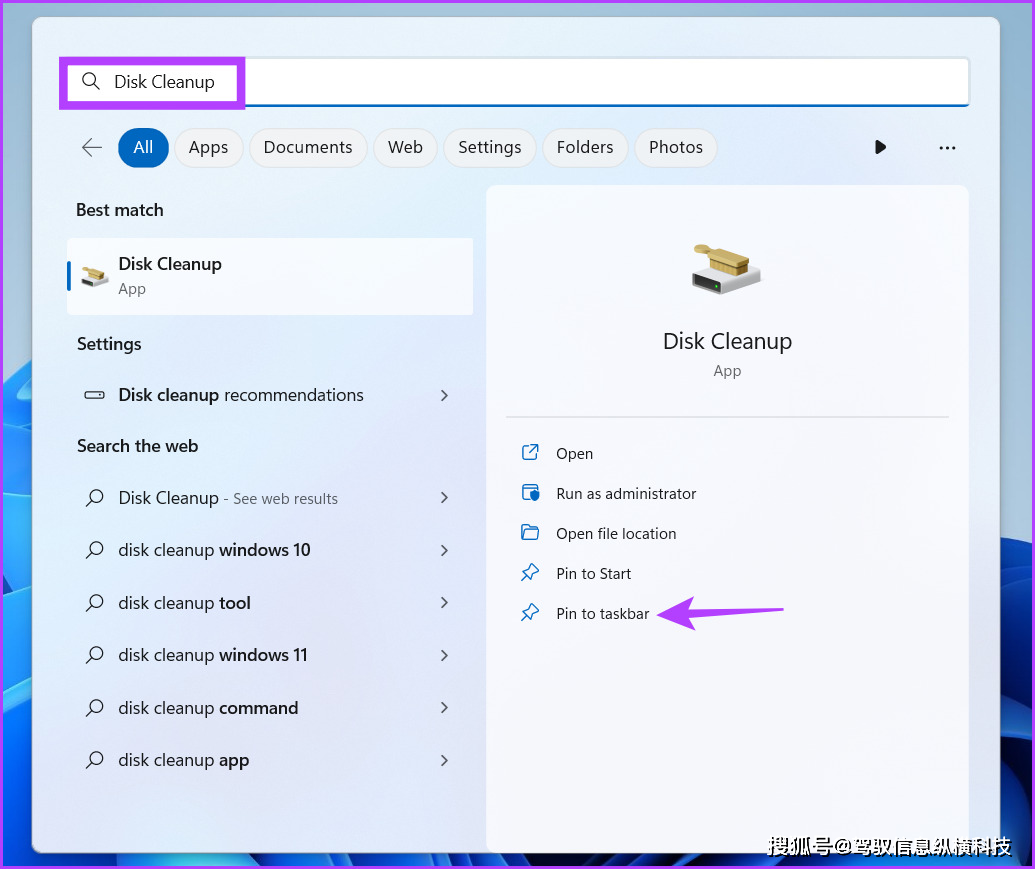This screenshot has width=1035, height=869.
Task: Click the Disk Cleanup search input field
Action: click(x=515, y=82)
